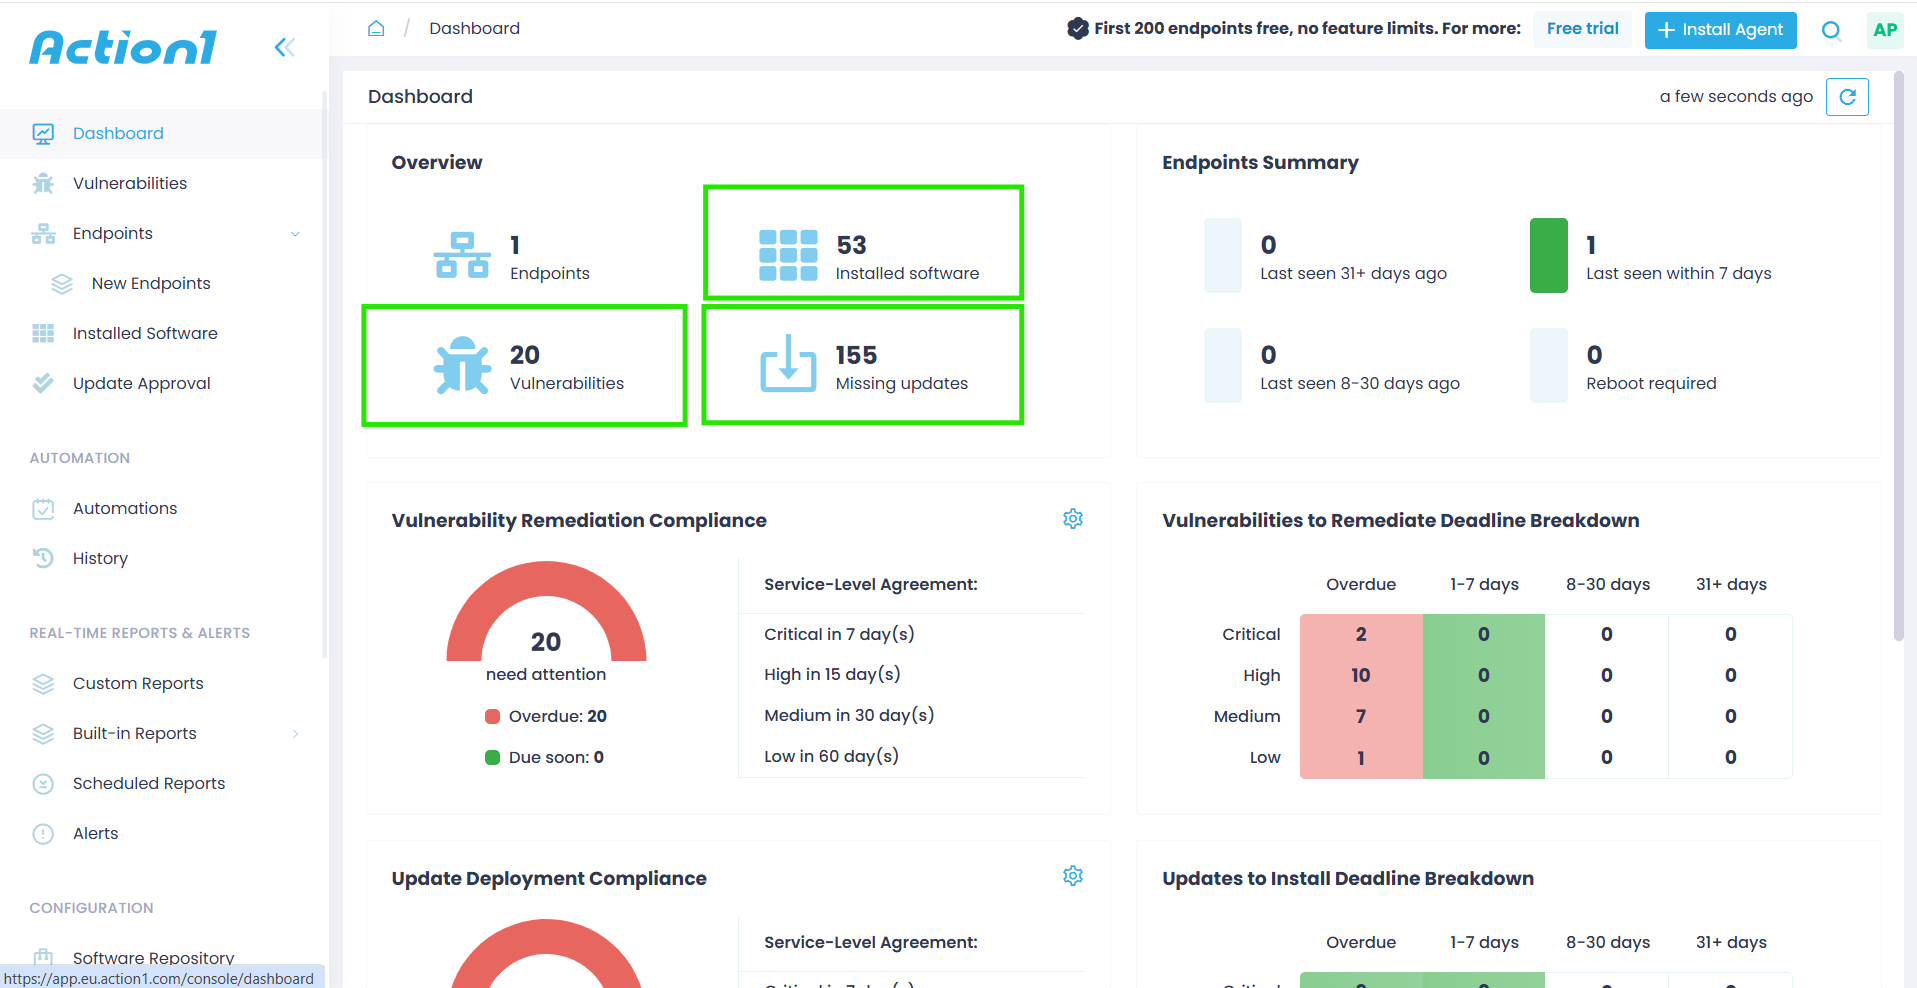The width and height of the screenshot is (1917, 988).
Task: Click the Missing updates download icon
Action: (x=788, y=365)
